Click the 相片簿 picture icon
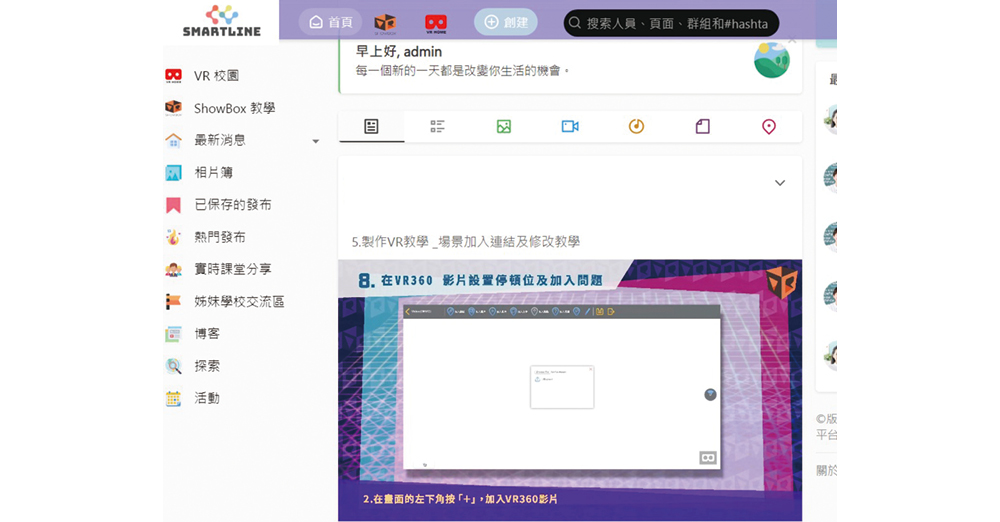Image resolution: width=1000 pixels, height=522 pixels. [173, 173]
